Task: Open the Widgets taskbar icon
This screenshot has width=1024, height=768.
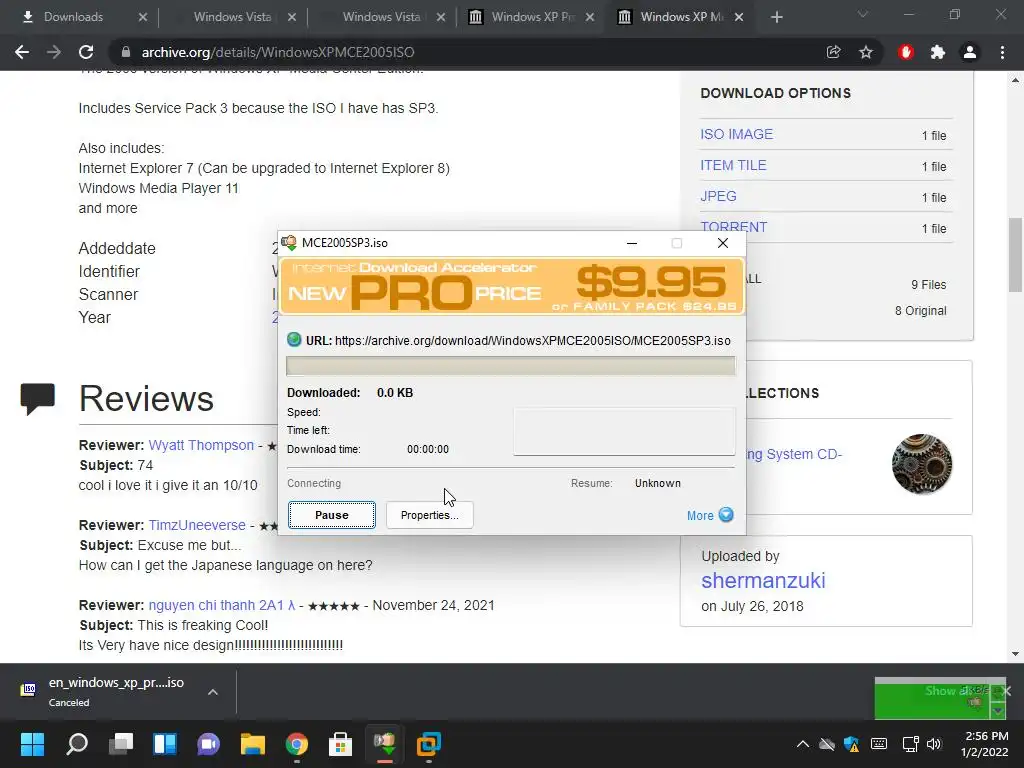Action: 165,744
